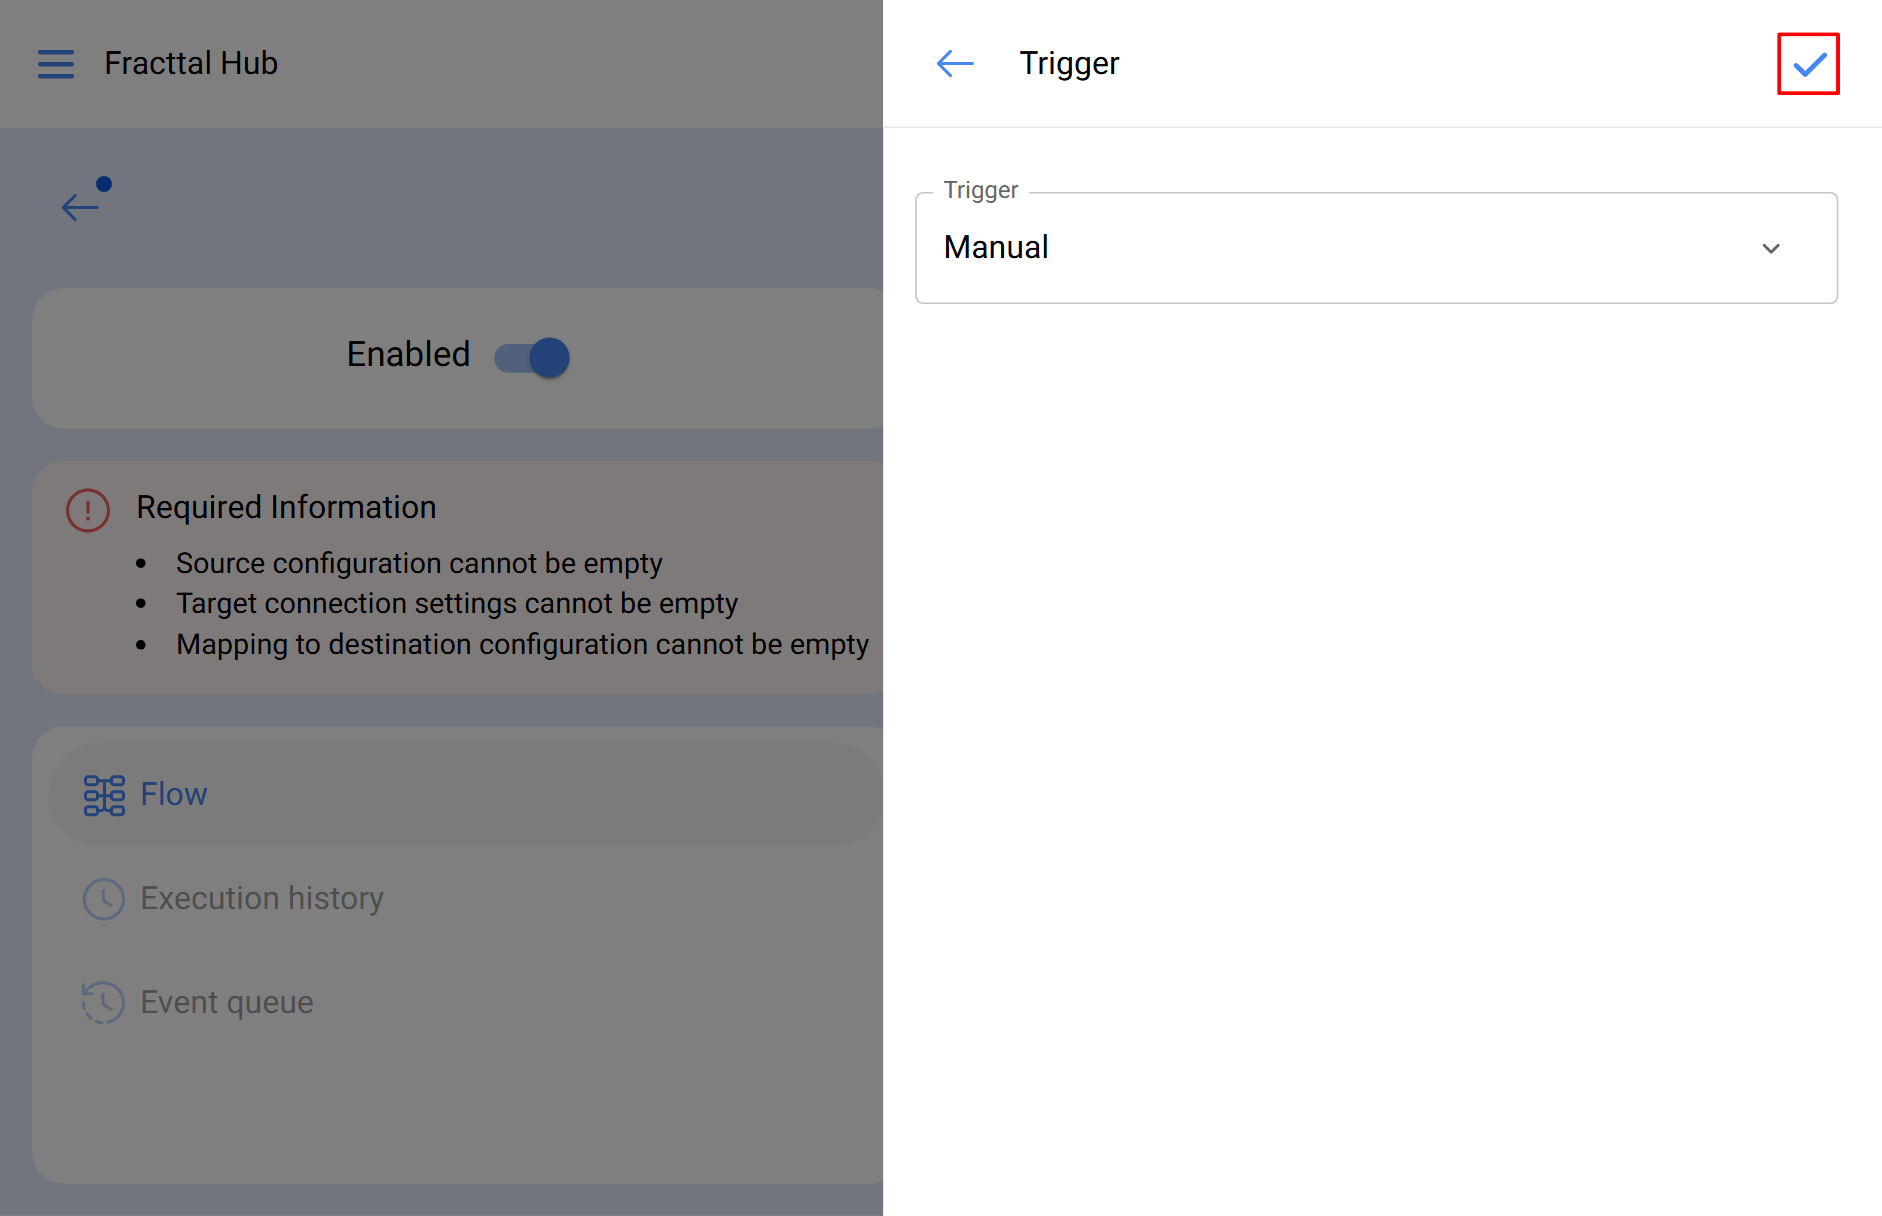Open the Execution history section
1882x1216 pixels.
(x=262, y=899)
